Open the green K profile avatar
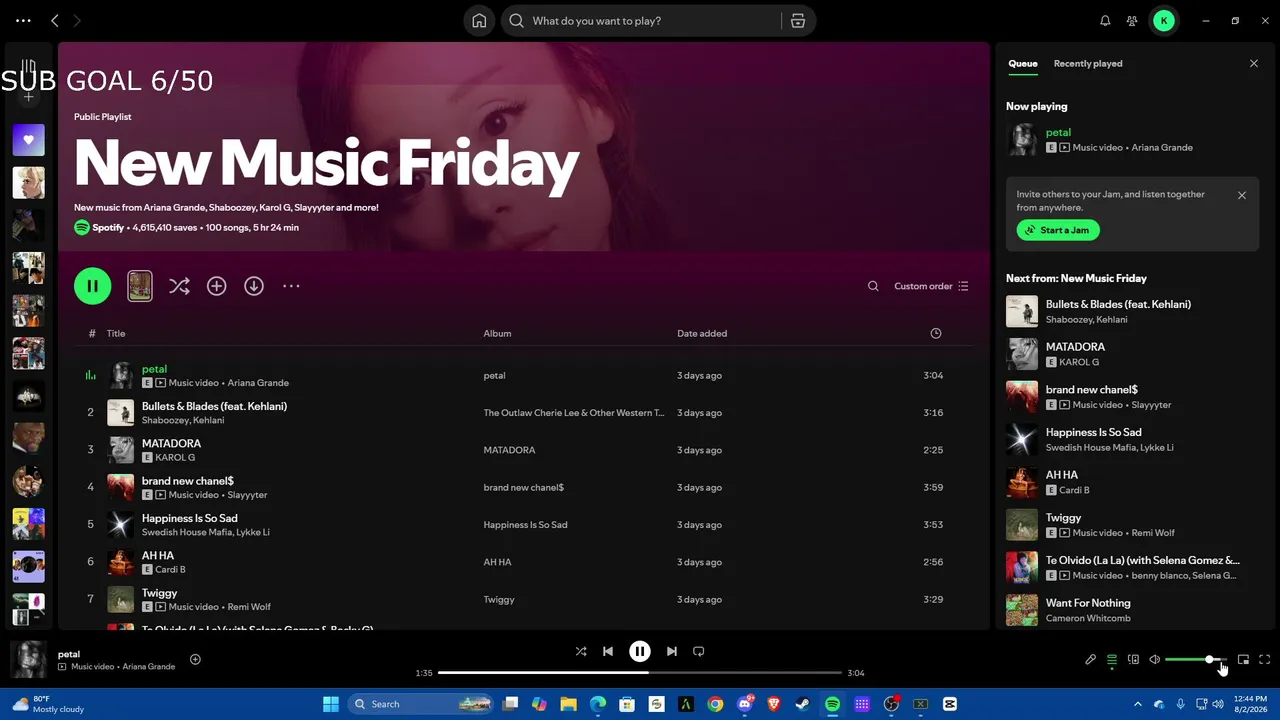The height and width of the screenshot is (720, 1280). [x=1163, y=21]
